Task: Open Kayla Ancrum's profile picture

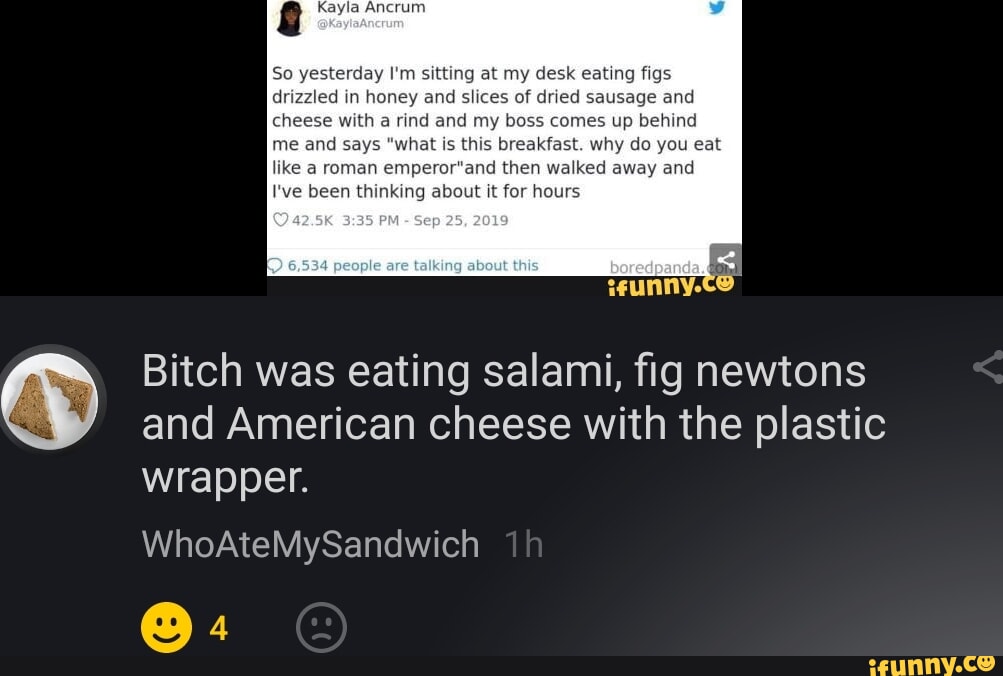Action: 291,17
